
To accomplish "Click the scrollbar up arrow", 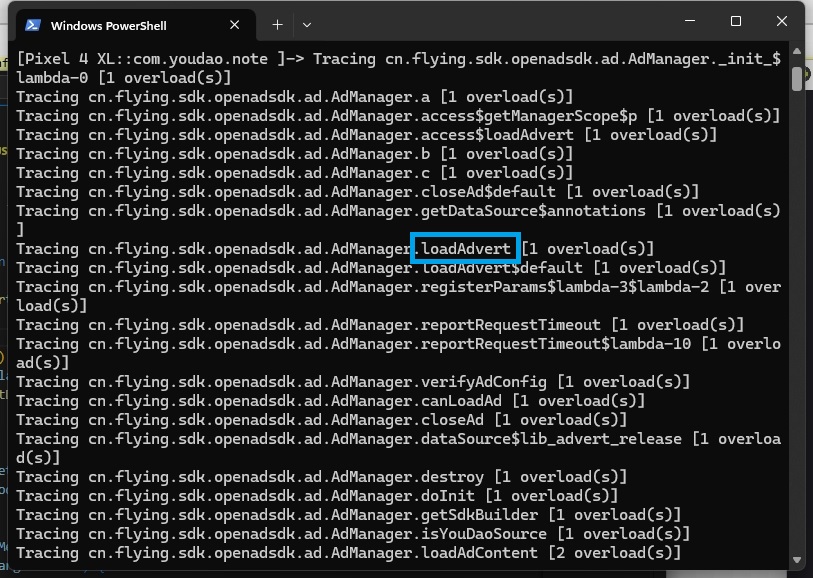I will click(x=796, y=54).
